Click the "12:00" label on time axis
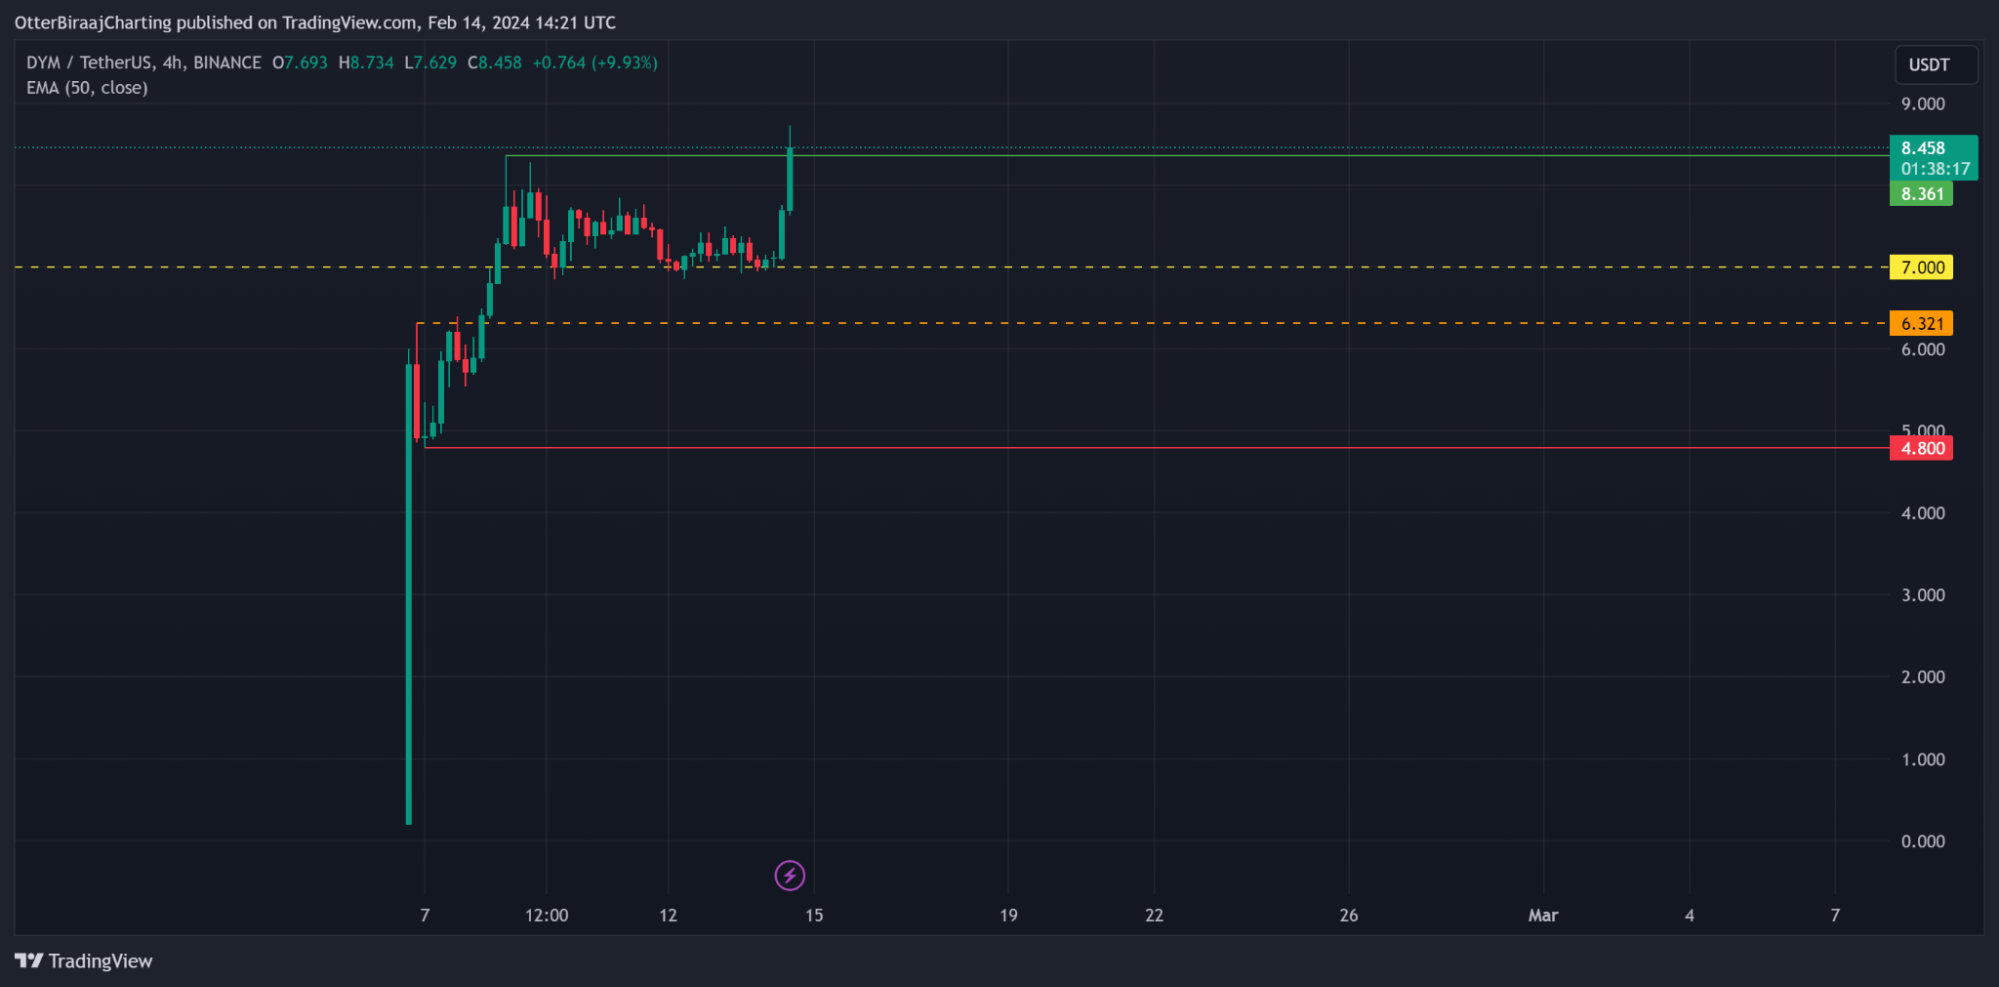 tap(546, 915)
